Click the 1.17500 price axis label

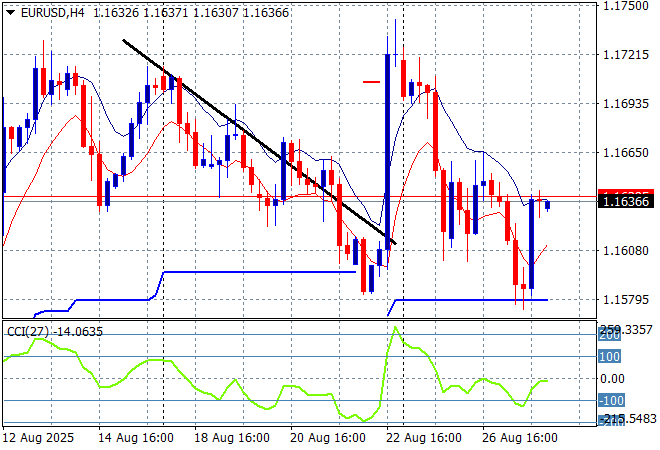(x=626, y=6)
